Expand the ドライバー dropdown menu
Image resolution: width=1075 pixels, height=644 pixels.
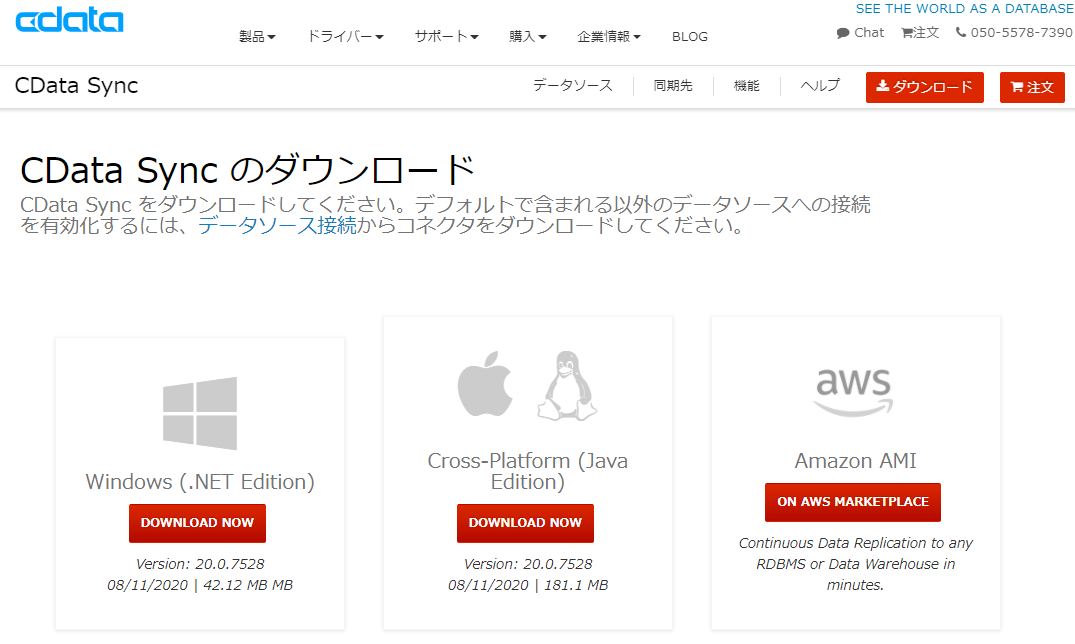coord(345,36)
